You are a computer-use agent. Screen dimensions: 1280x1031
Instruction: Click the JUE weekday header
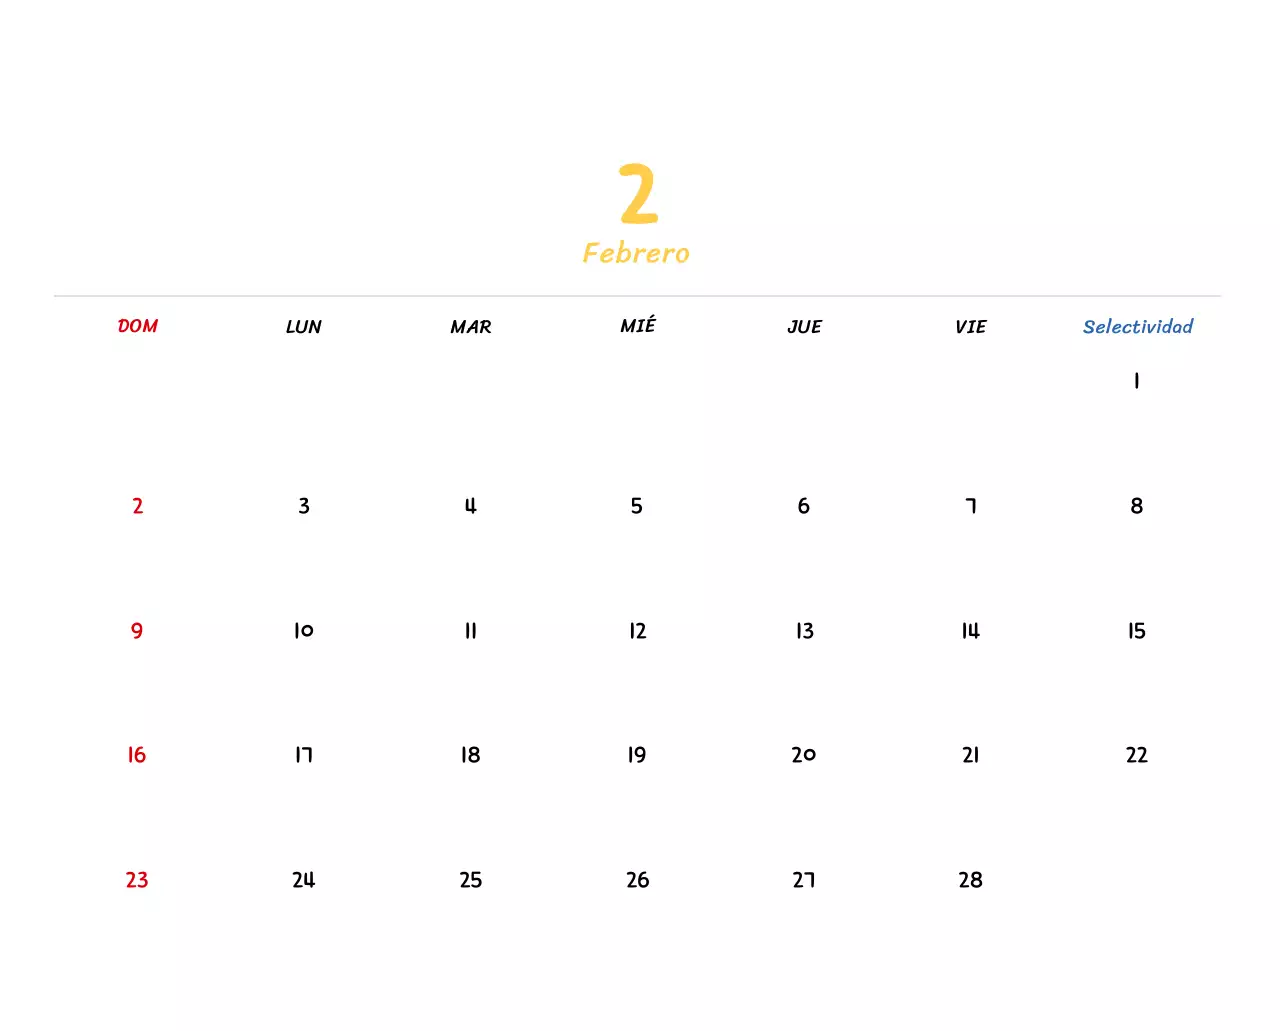point(804,327)
